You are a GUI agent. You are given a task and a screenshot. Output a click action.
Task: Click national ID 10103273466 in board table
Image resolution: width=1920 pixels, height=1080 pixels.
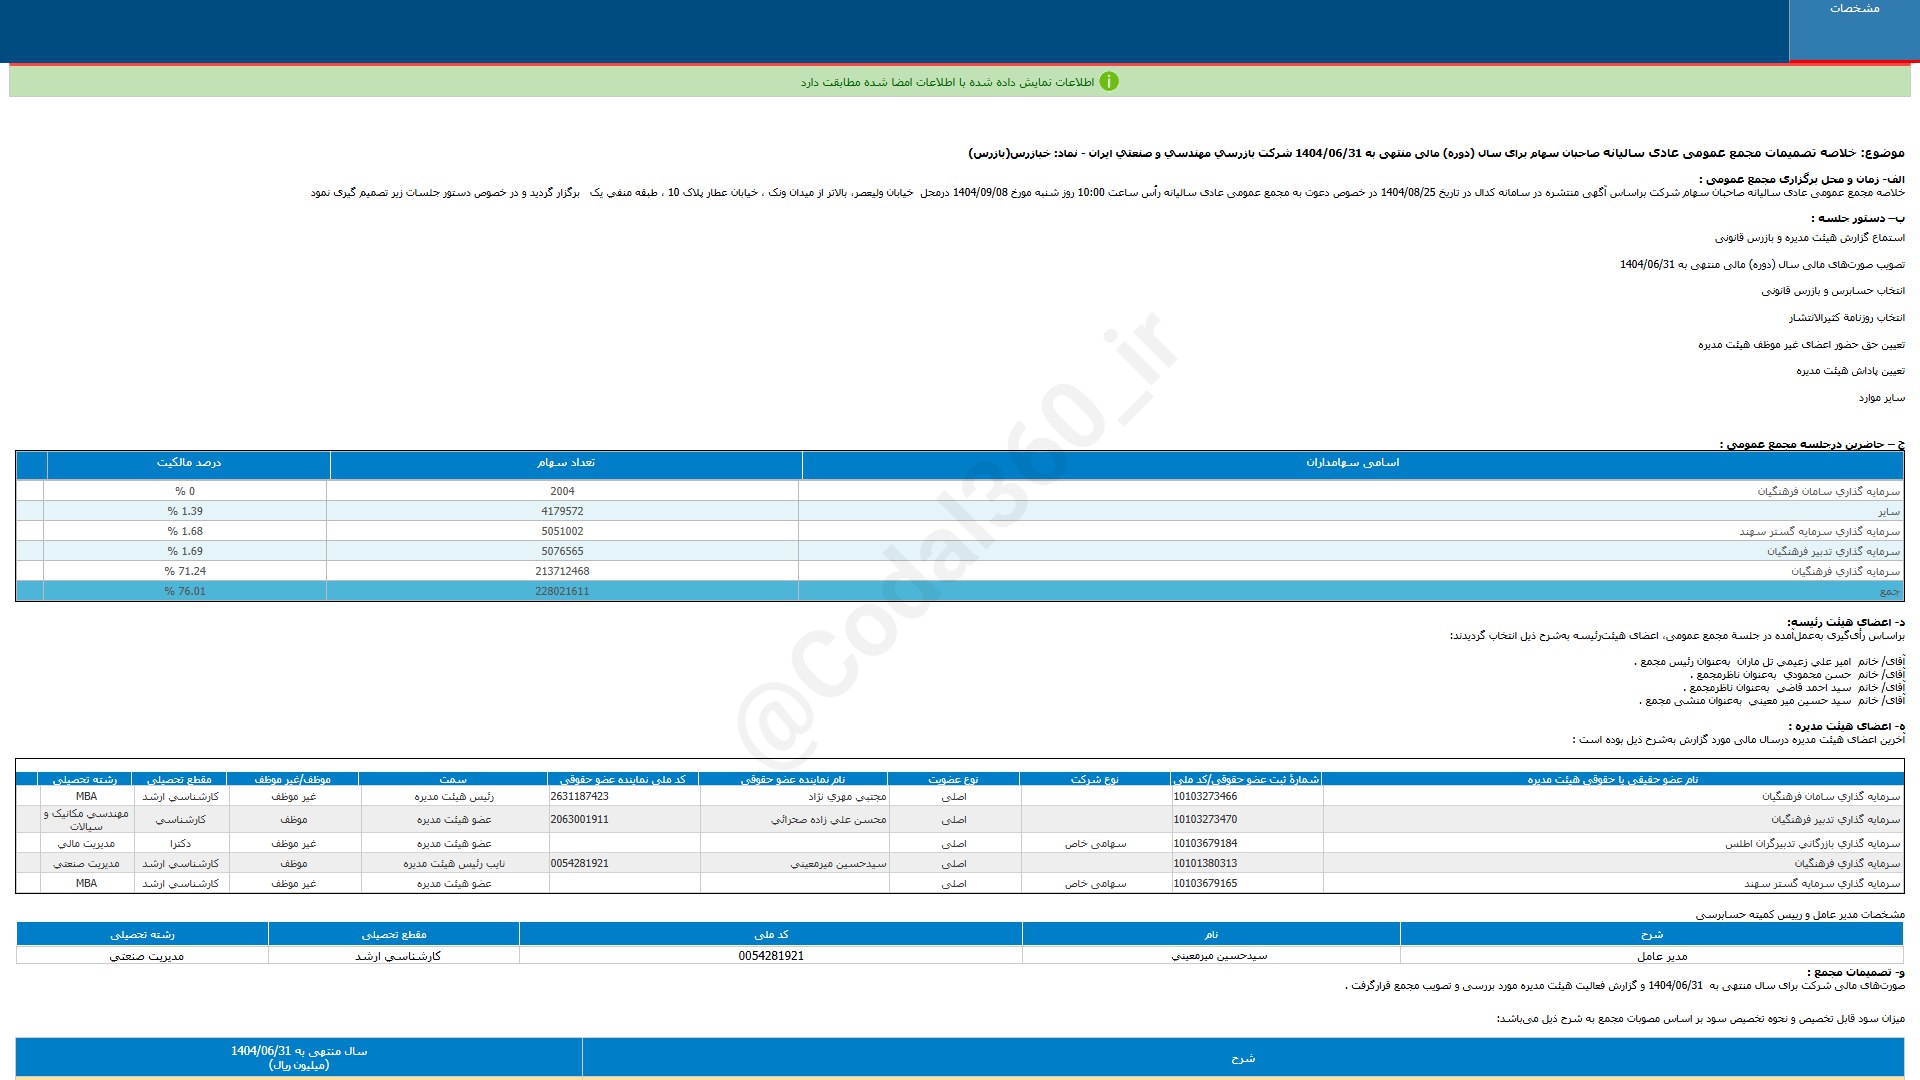(x=1205, y=797)
